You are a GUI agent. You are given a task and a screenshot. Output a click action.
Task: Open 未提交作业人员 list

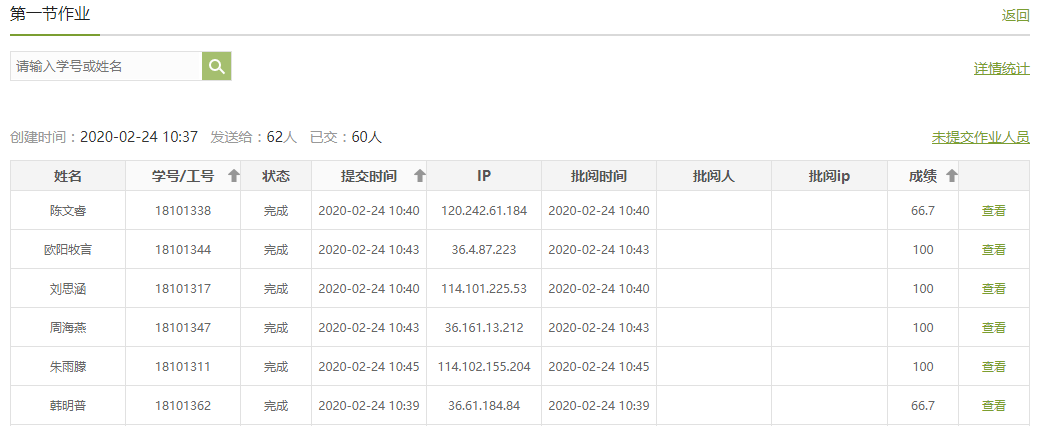tap(980, 137)
